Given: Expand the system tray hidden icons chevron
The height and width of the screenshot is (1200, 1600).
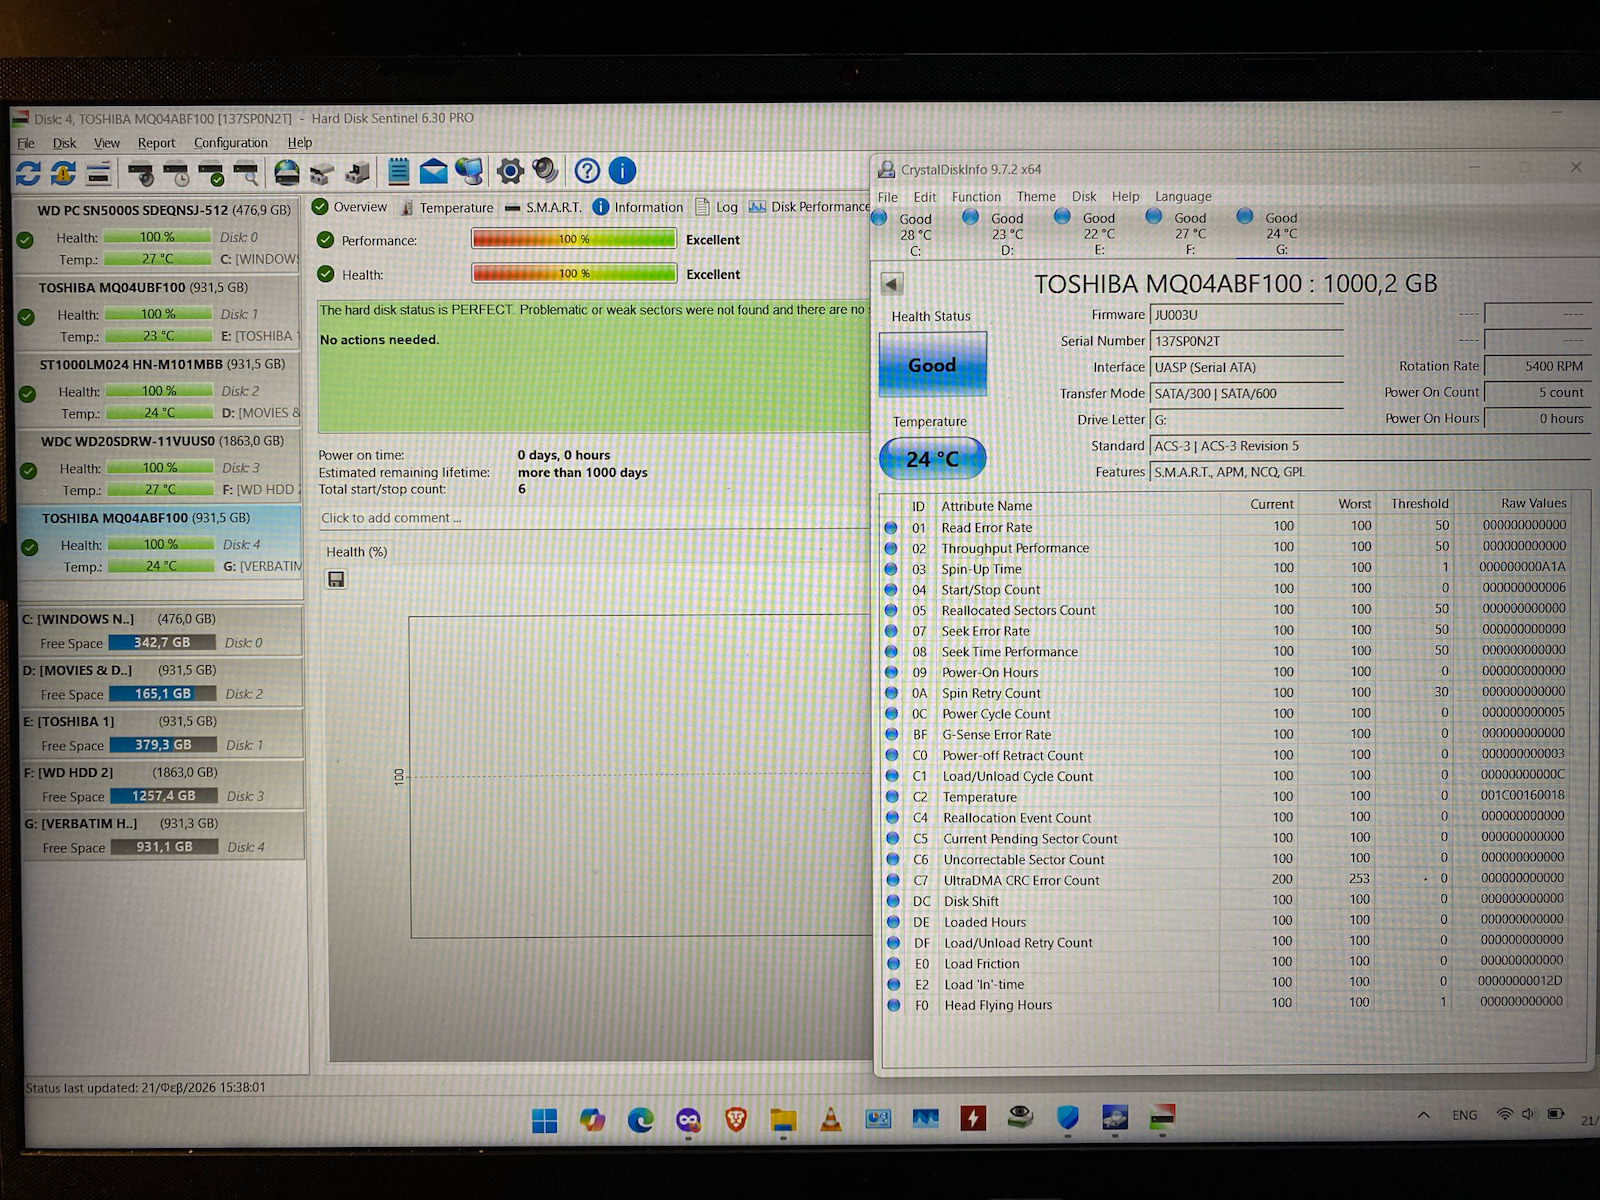Looking at the screenshot, I should (1423, 1115).
